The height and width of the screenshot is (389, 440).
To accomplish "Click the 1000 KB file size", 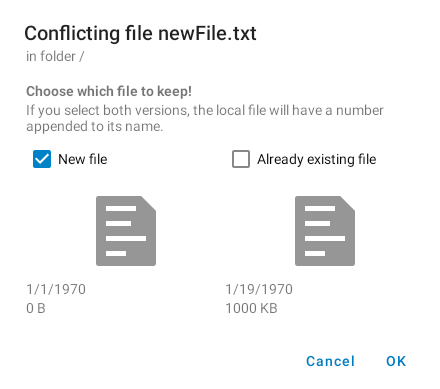I will [x=251, y=308].
